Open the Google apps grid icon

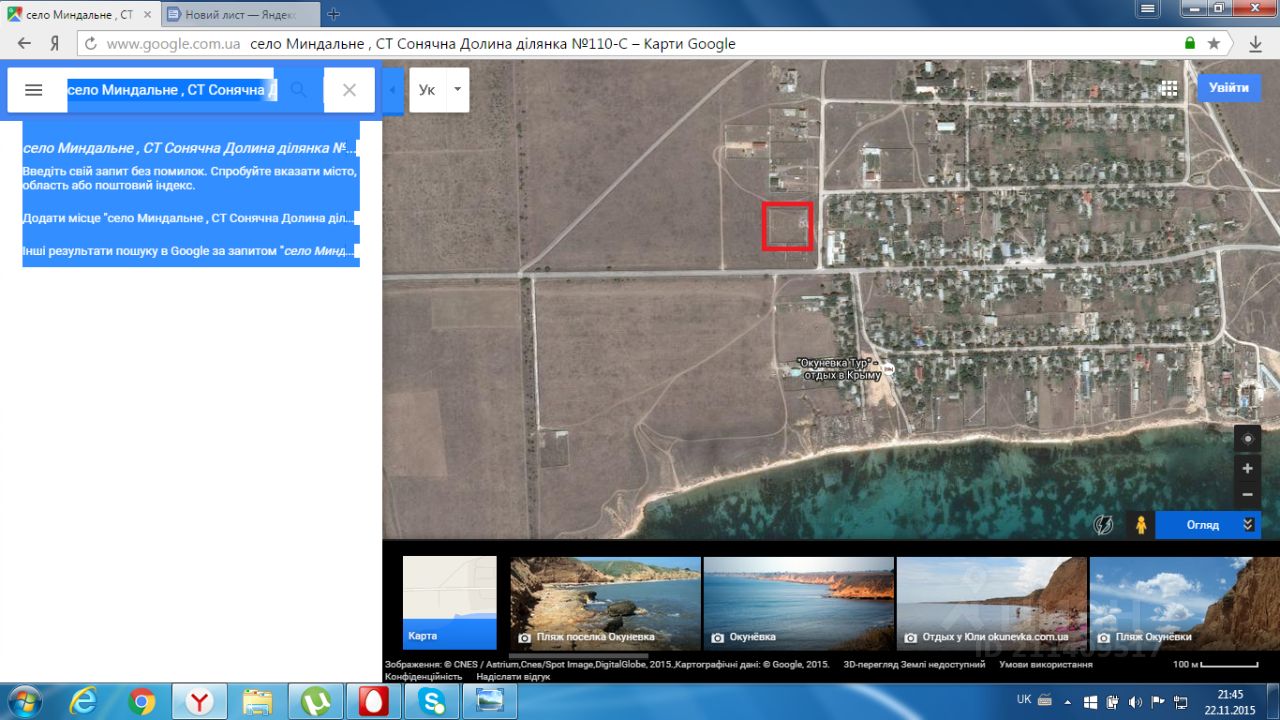coord(1168,88)
